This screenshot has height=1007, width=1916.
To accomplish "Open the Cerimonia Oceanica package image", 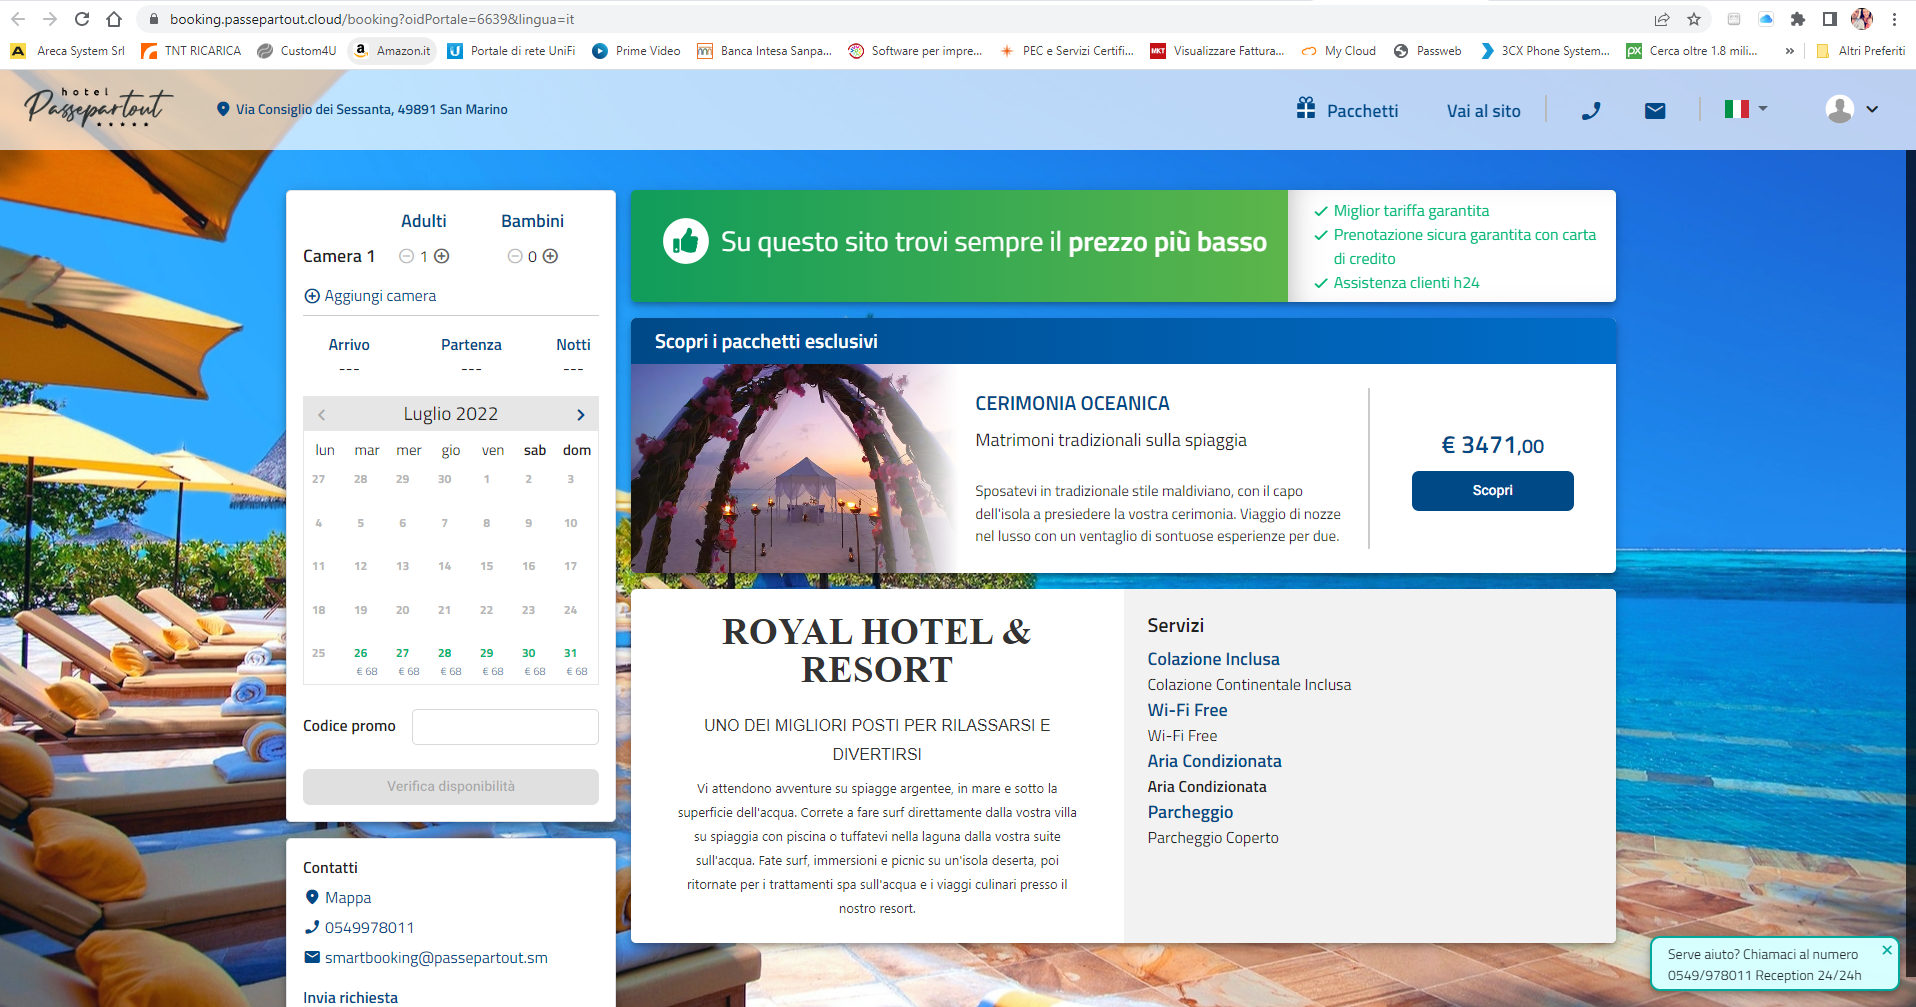I will coord(793,468).
